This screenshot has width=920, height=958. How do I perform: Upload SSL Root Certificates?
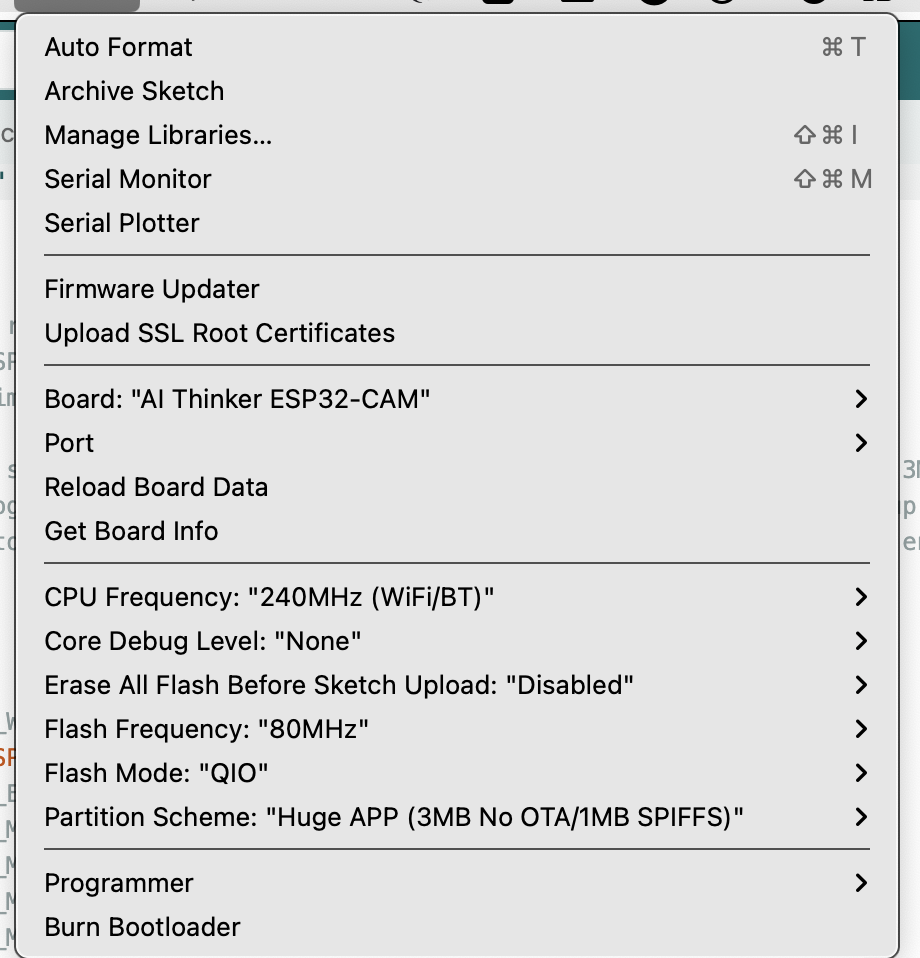click(x=219, y=333)
